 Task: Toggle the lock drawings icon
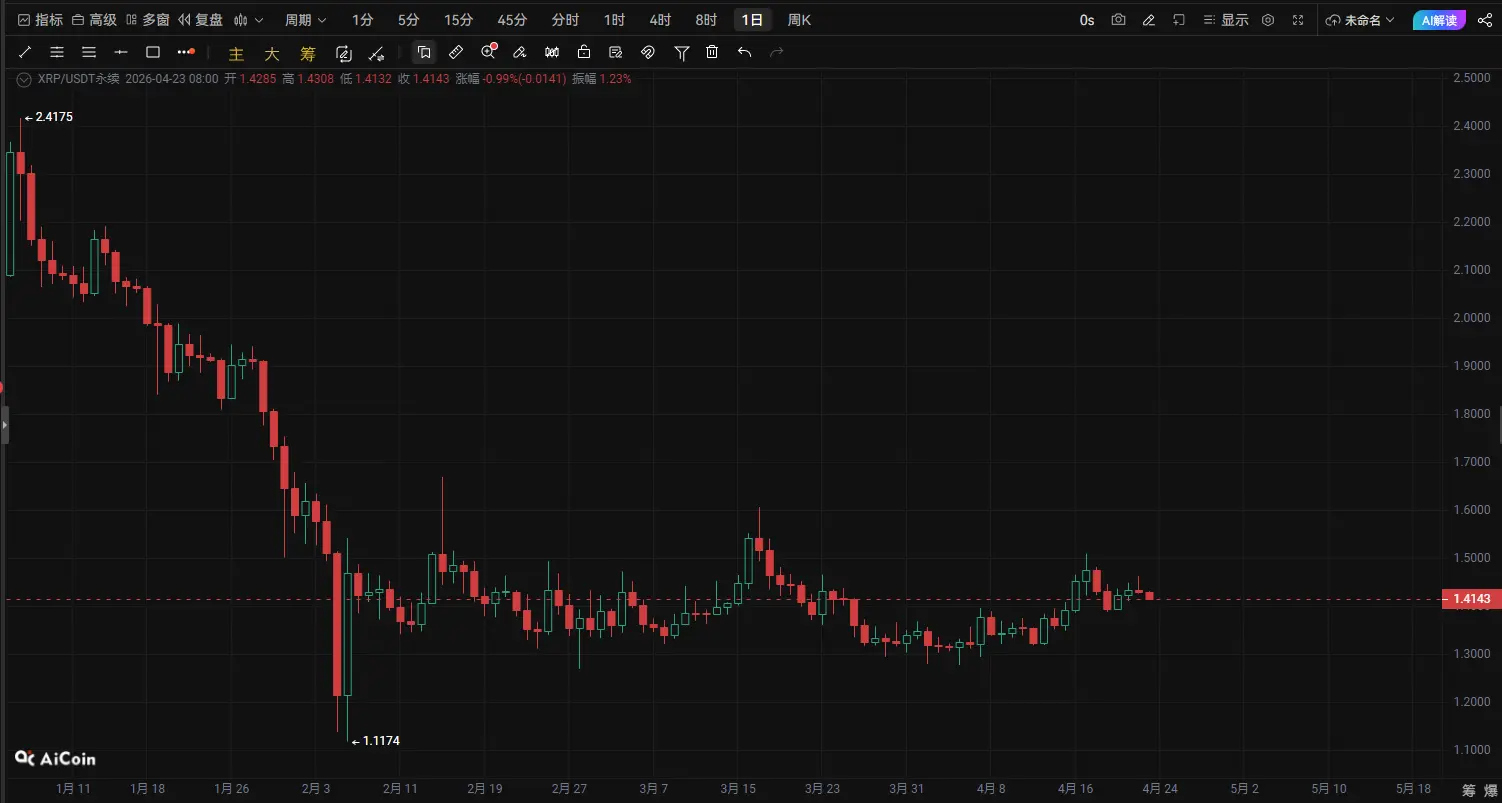pyautogui.click(x=584, y=52)
